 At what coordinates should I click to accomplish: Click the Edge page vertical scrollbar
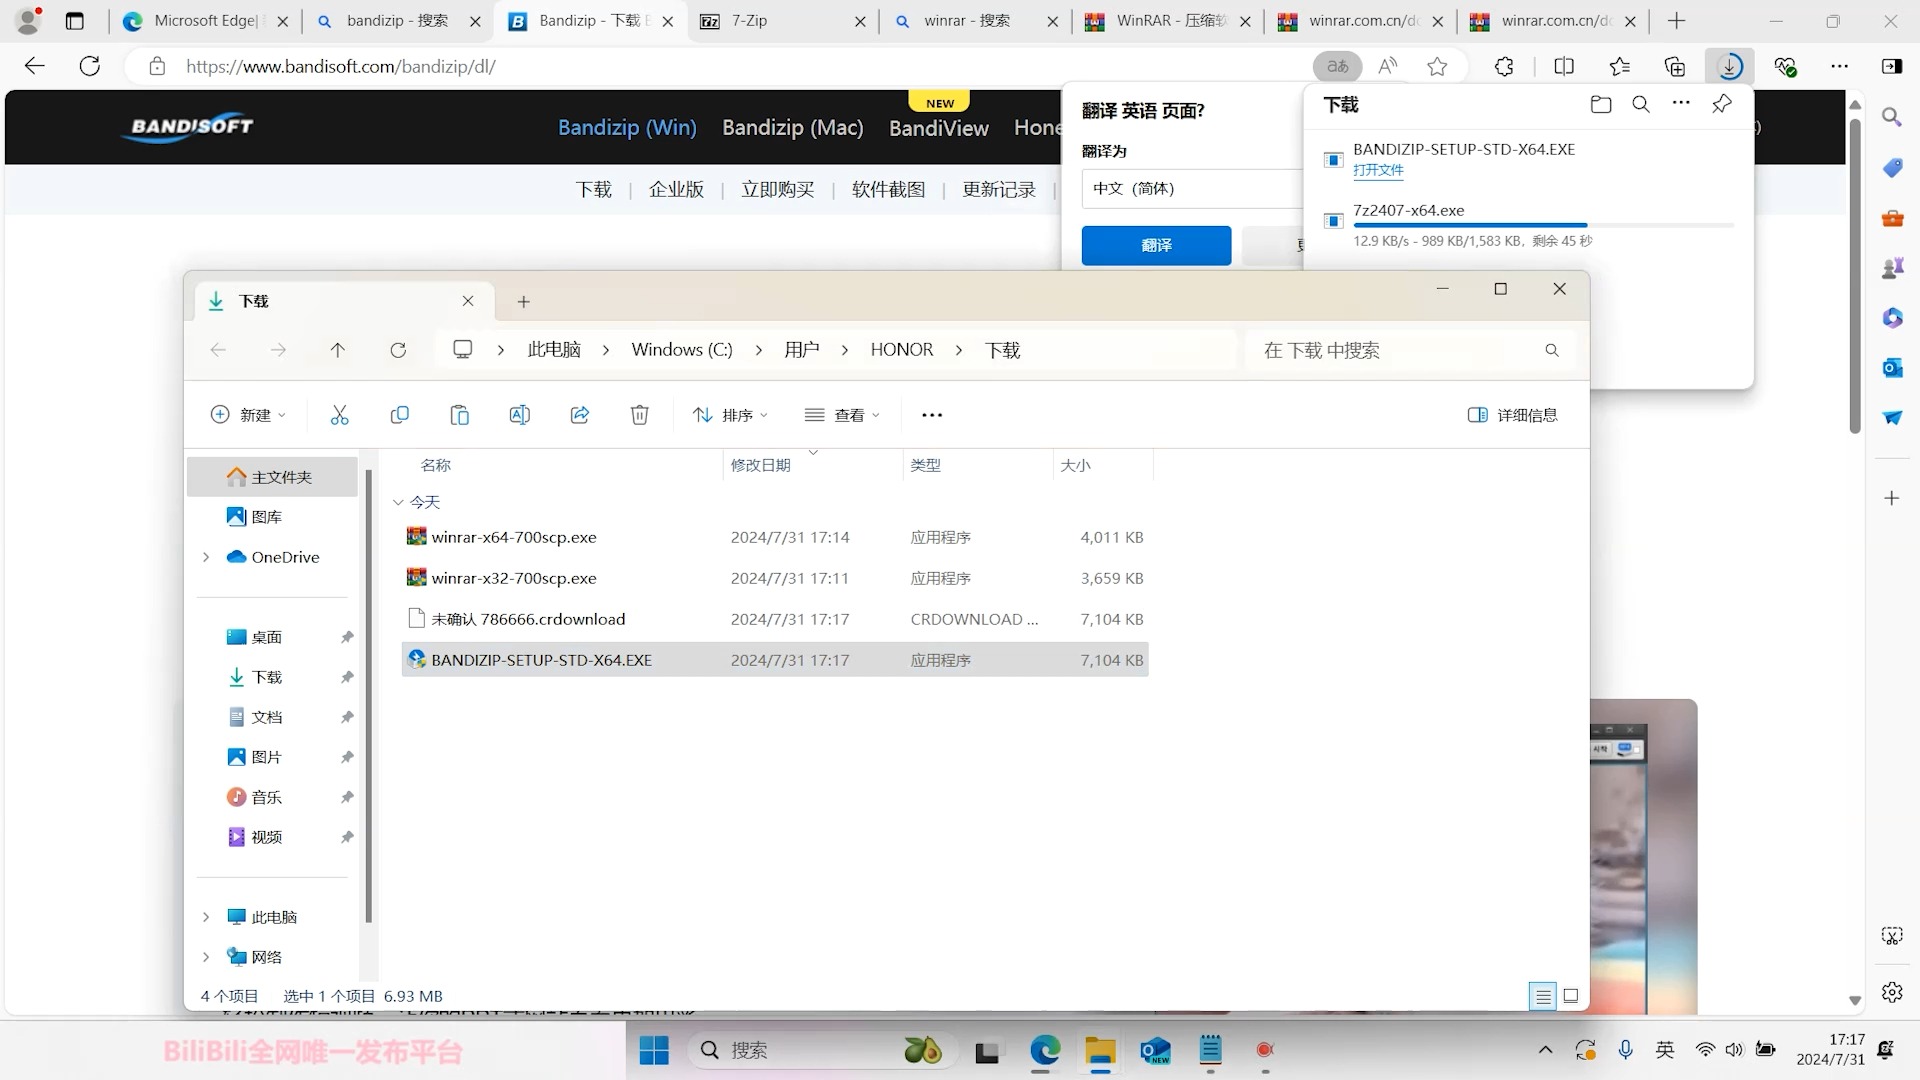tap(1855, 277)
